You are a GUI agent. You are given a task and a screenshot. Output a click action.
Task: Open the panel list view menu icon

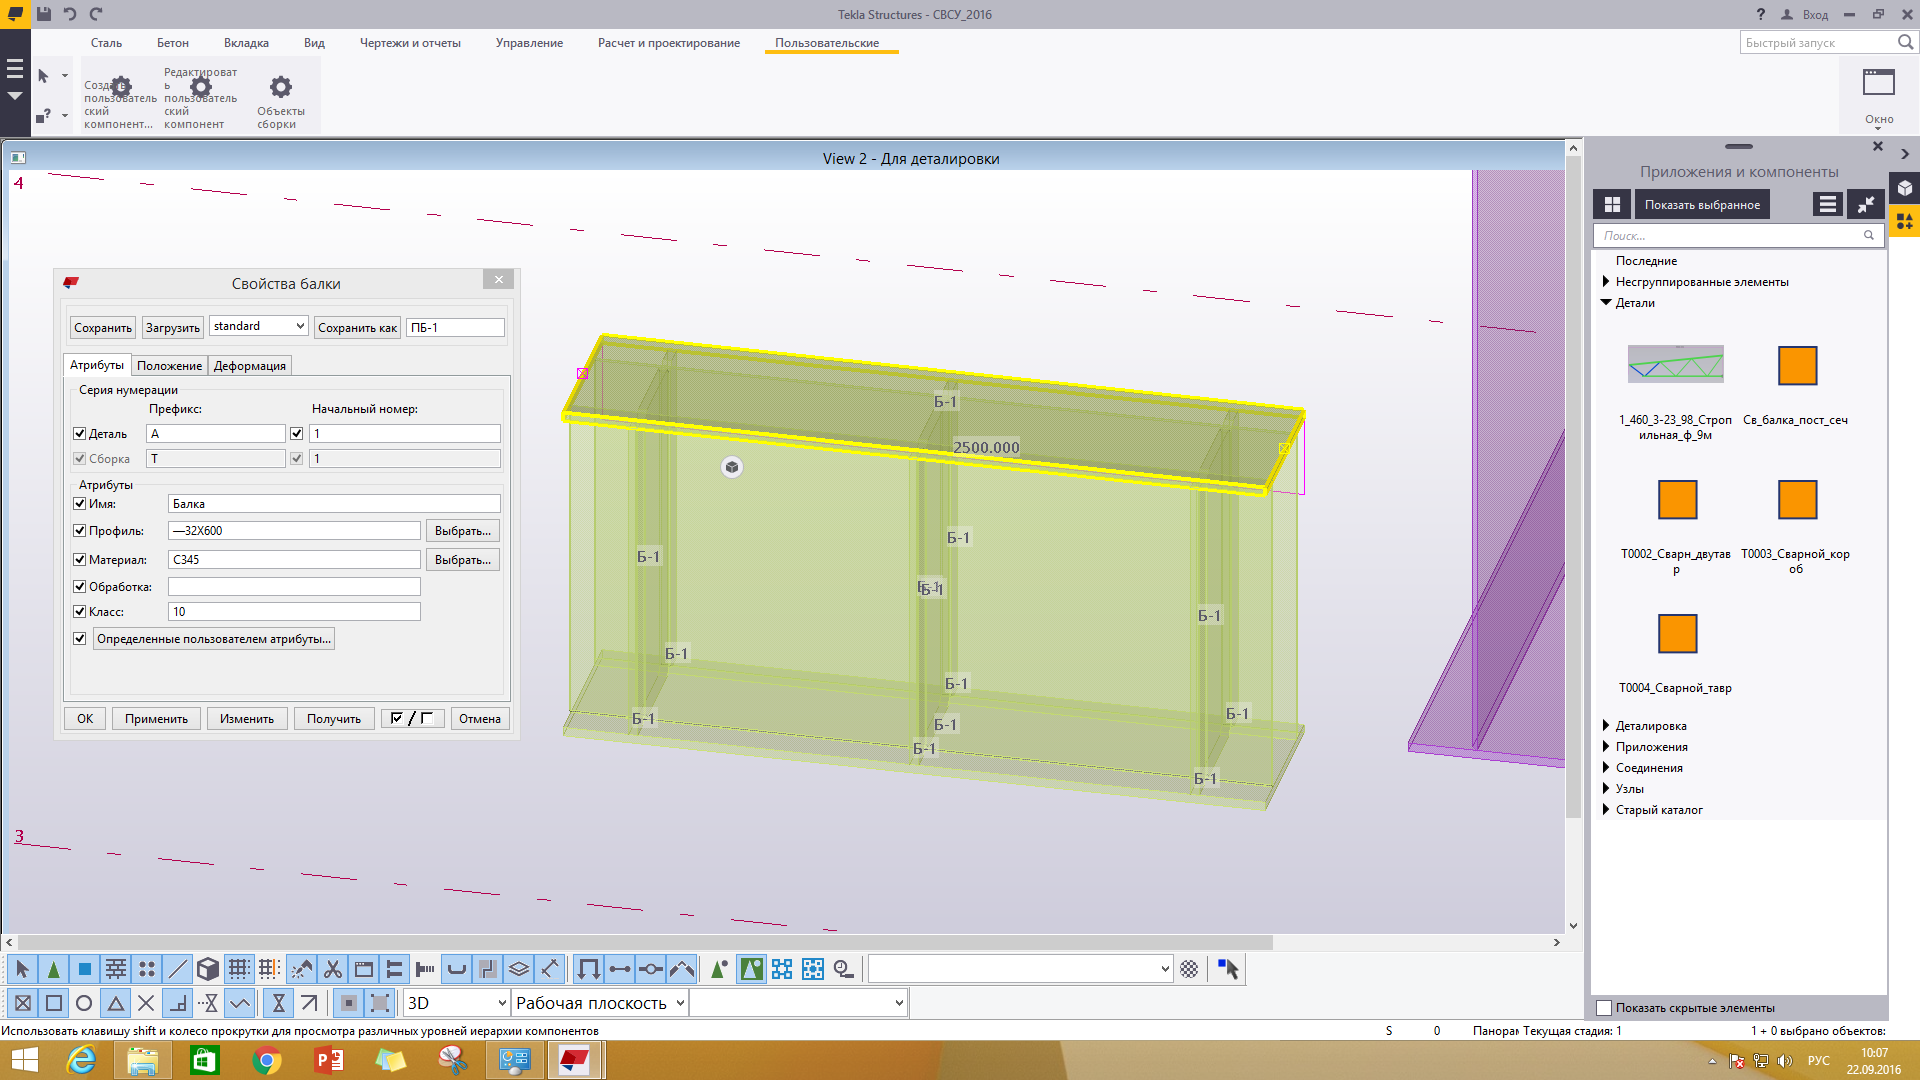(1827, 204)
